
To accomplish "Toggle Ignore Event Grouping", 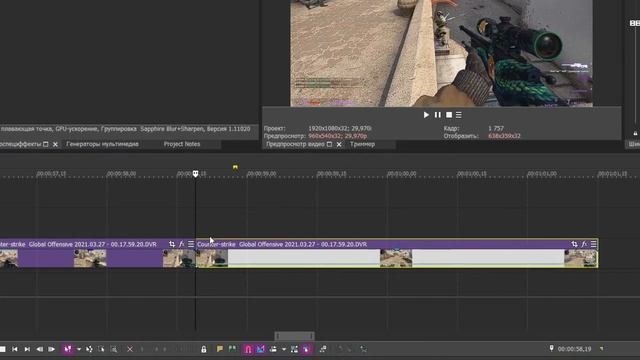I will pyautogui.click(x=307, y=349).
